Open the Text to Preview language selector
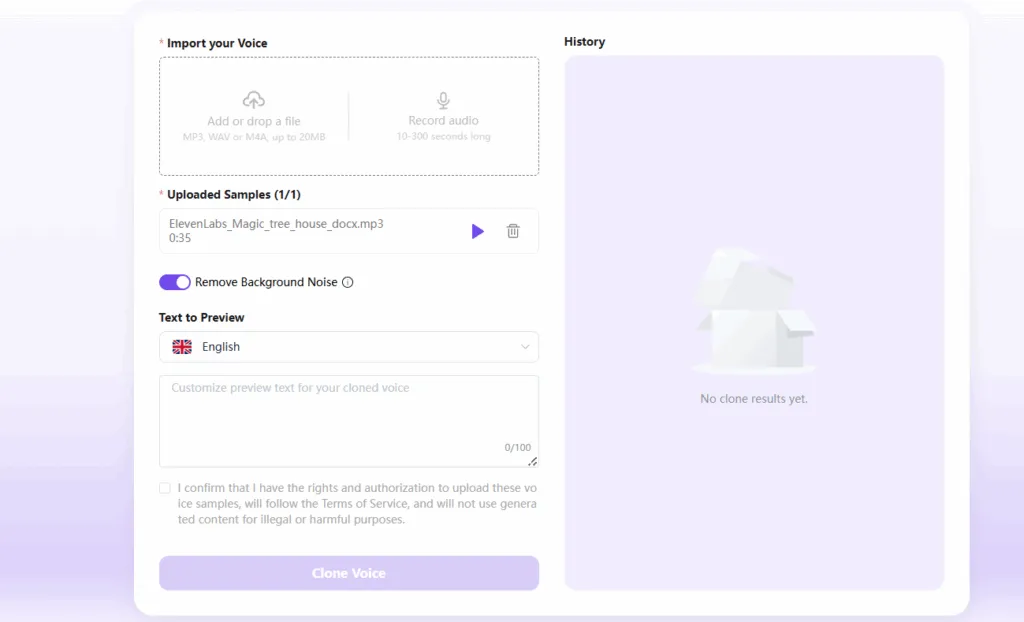Image resolution: width=1024 pixels, height=622 pixels. coord(349,347)
